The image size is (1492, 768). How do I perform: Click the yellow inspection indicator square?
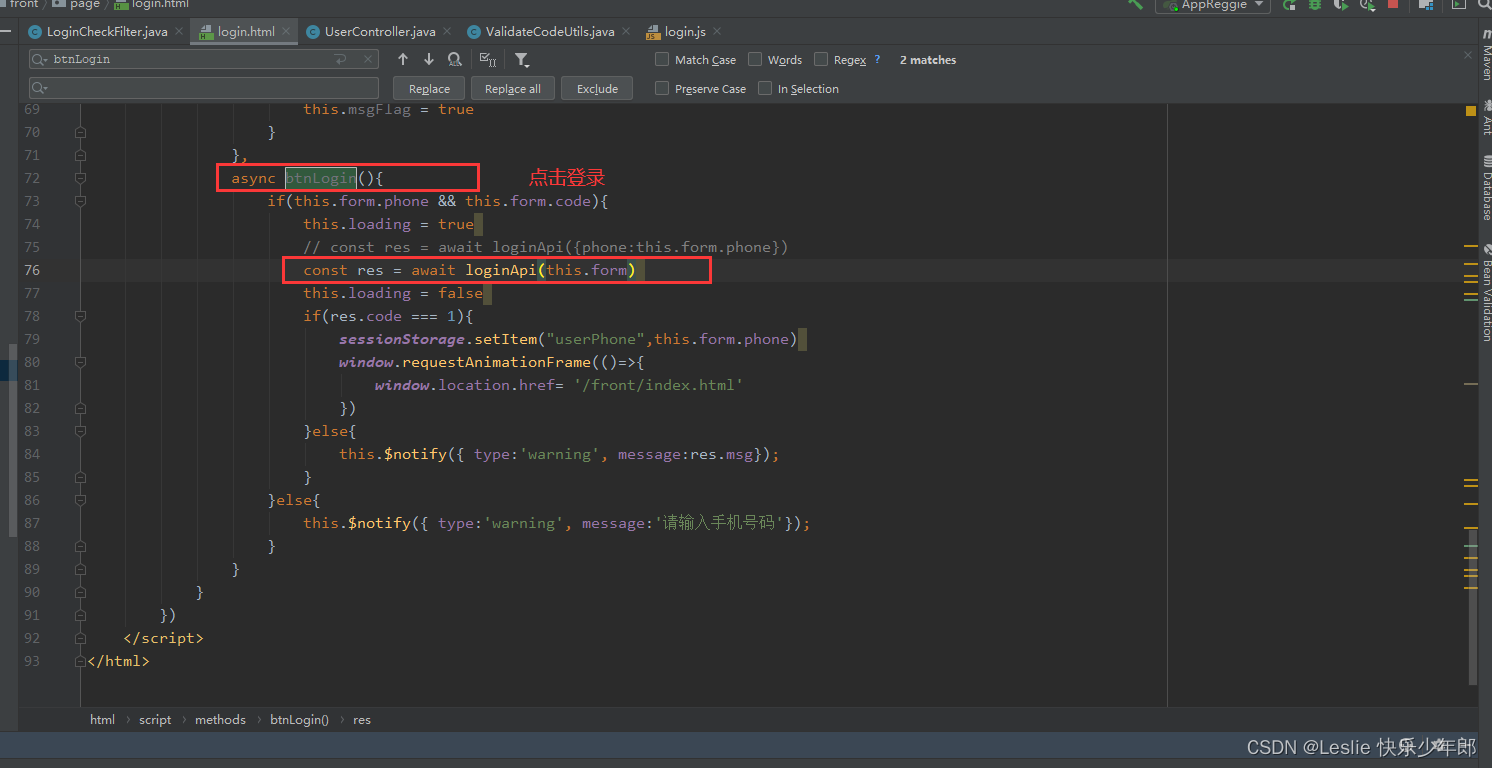(x=1471, y=110)
